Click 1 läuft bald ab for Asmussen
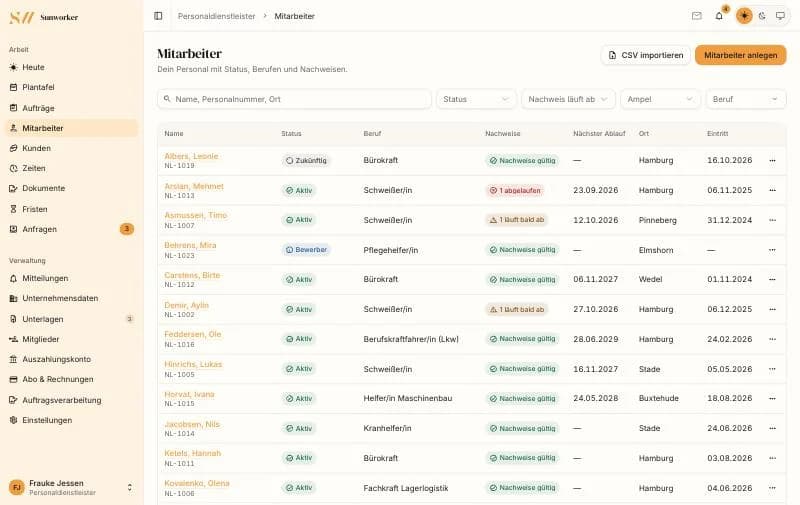The width and height of the screenshot is (800, 505). coord(516,220)
